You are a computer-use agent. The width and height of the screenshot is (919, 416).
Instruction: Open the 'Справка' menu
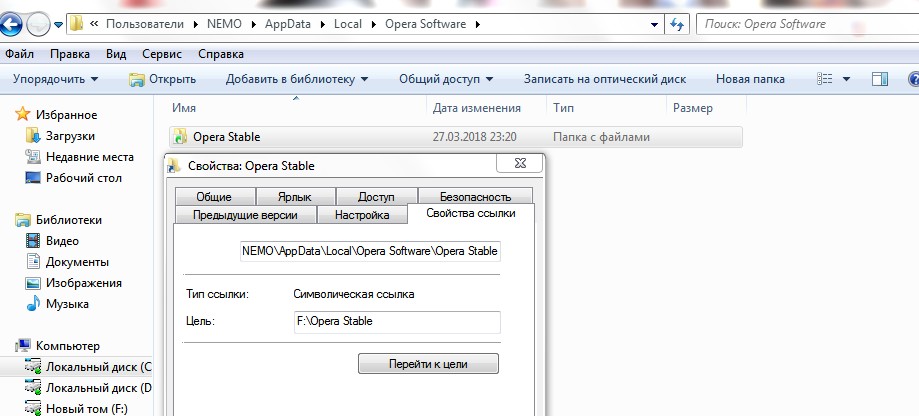click(x=221, y=54)
